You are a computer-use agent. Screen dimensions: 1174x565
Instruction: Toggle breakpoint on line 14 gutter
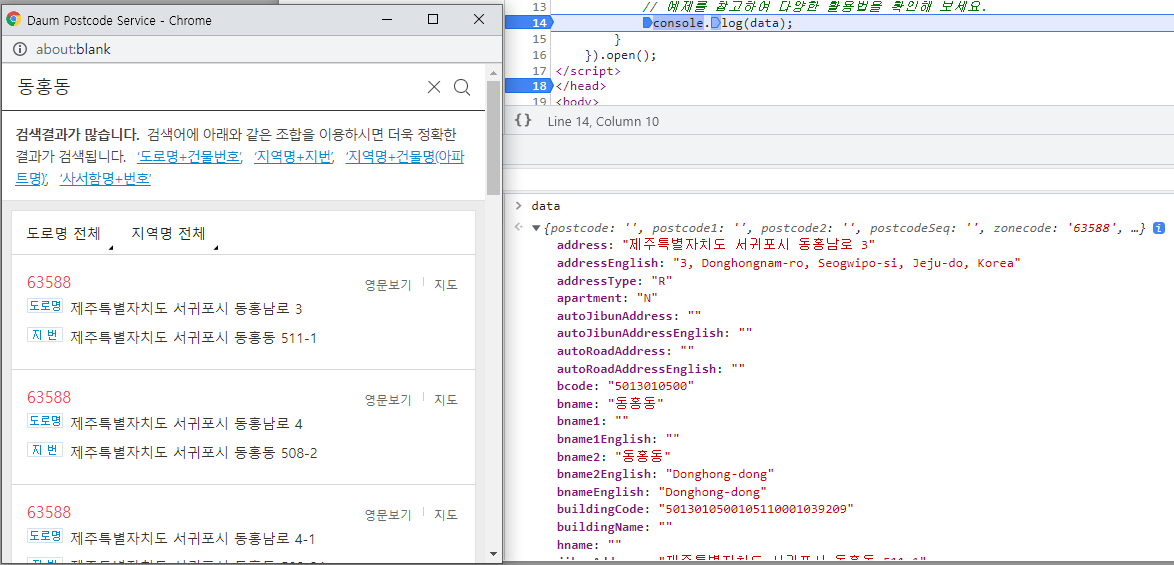(529, 24)
